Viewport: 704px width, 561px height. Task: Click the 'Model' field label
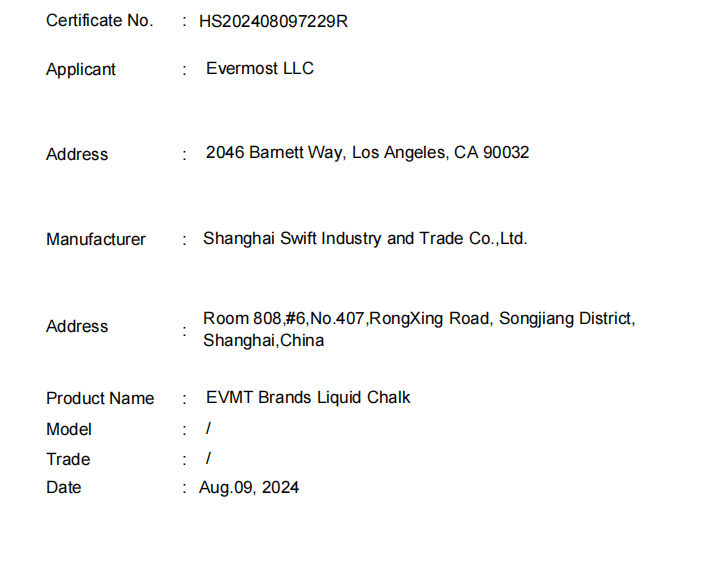pyautogui.click(x=69, y=429)
